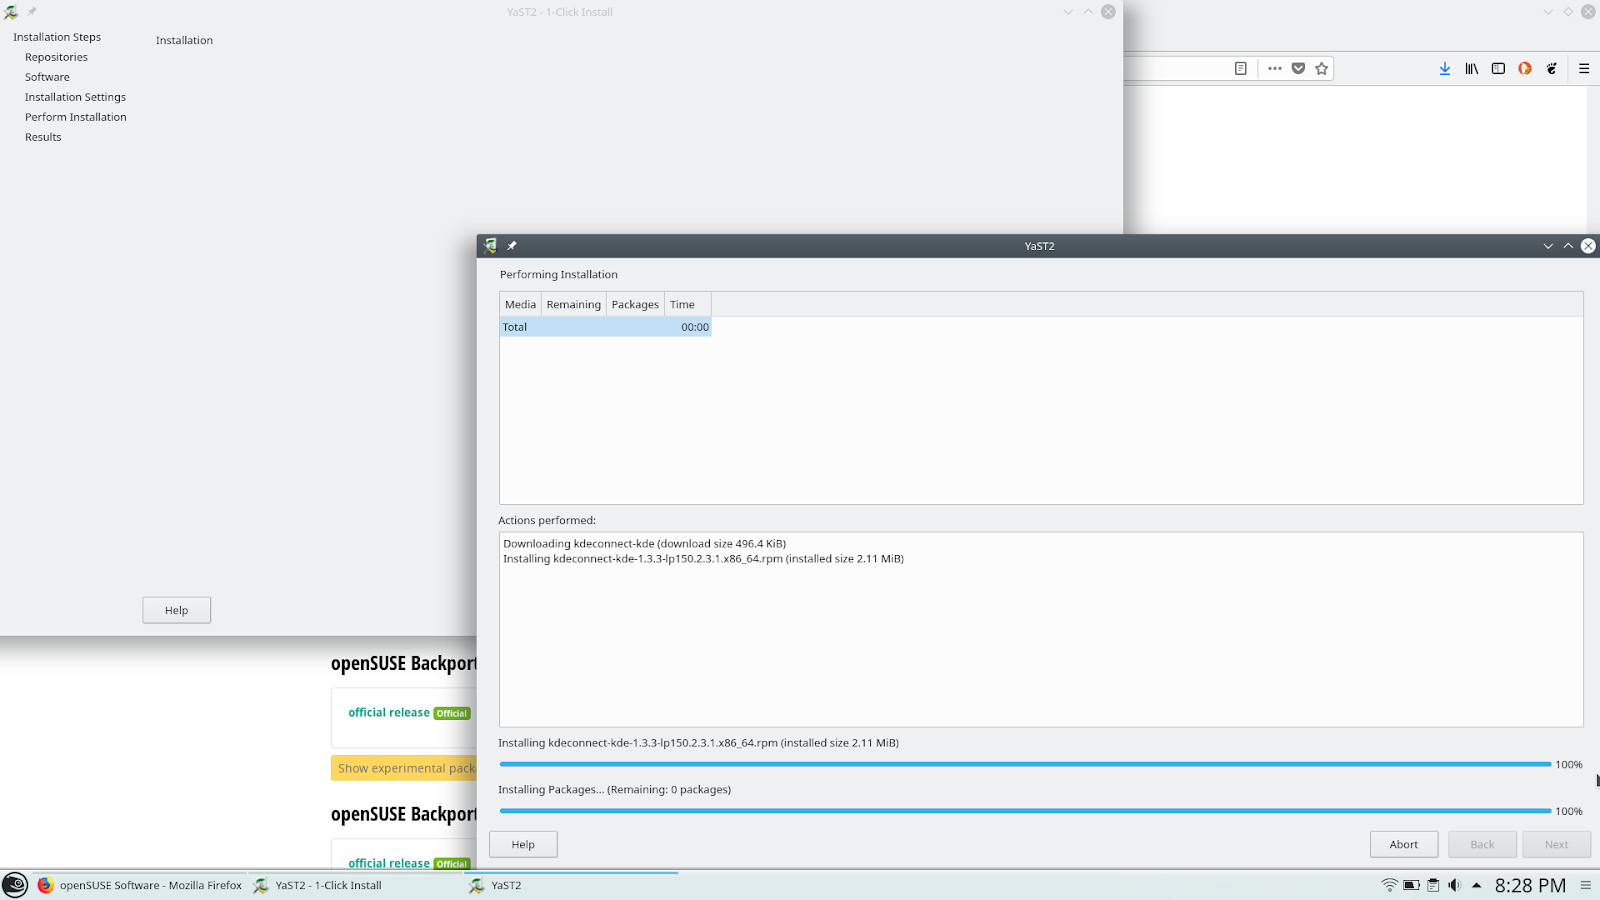Viewport: 1600px width, 900px height.
Task: Minimize the 1-Click Install window
Action: (1068, 12)
